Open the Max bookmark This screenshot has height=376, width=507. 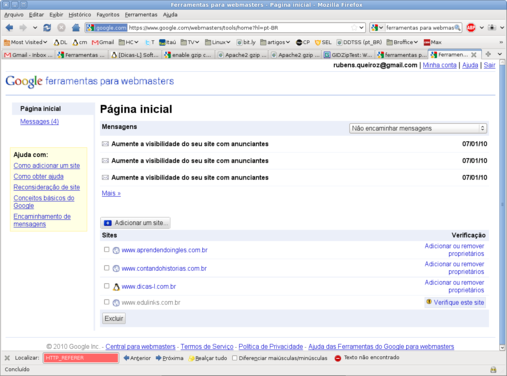coord(433,42)
